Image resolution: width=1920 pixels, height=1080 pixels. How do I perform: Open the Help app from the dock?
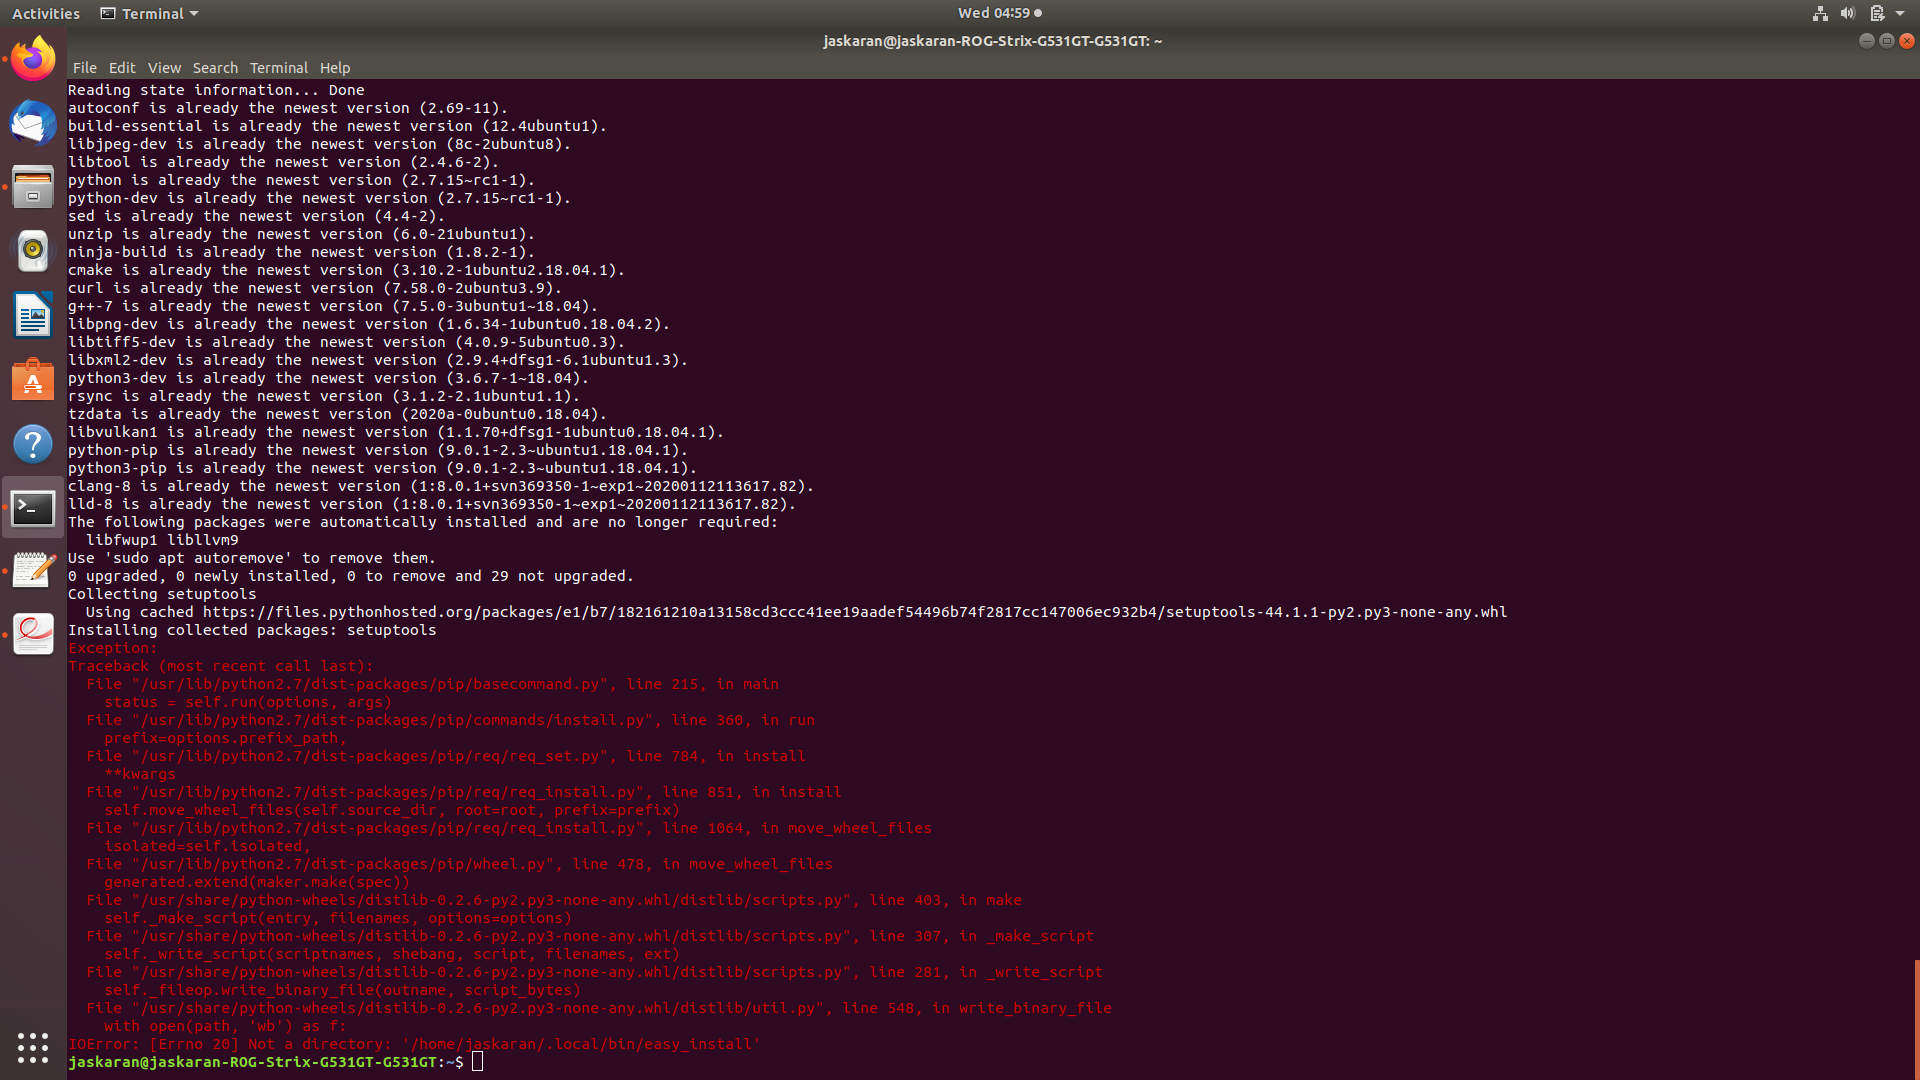[33, 443]
